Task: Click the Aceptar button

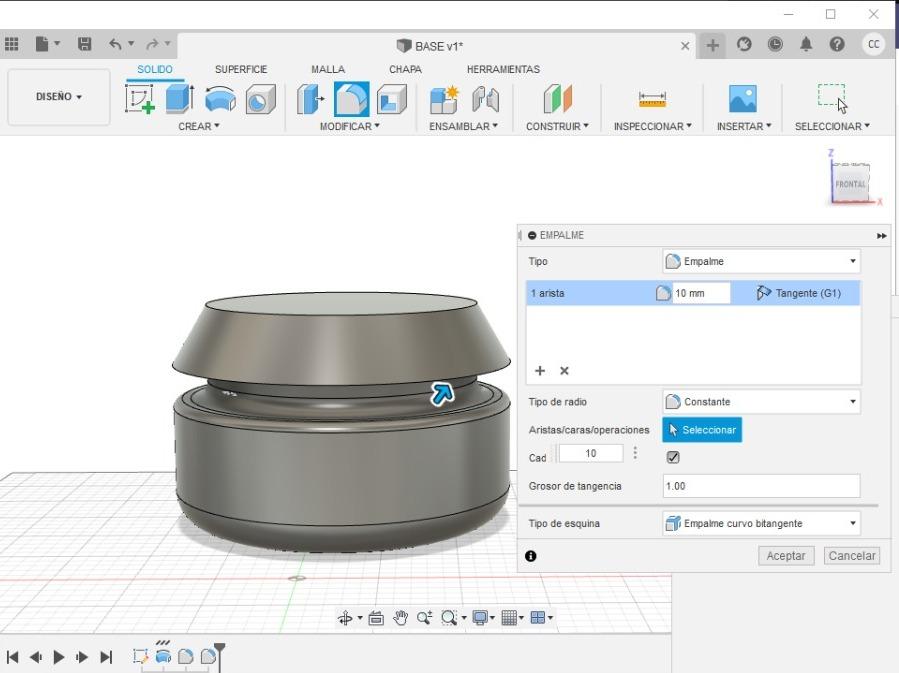Action: pyautogui.click(x=786, y=556)
